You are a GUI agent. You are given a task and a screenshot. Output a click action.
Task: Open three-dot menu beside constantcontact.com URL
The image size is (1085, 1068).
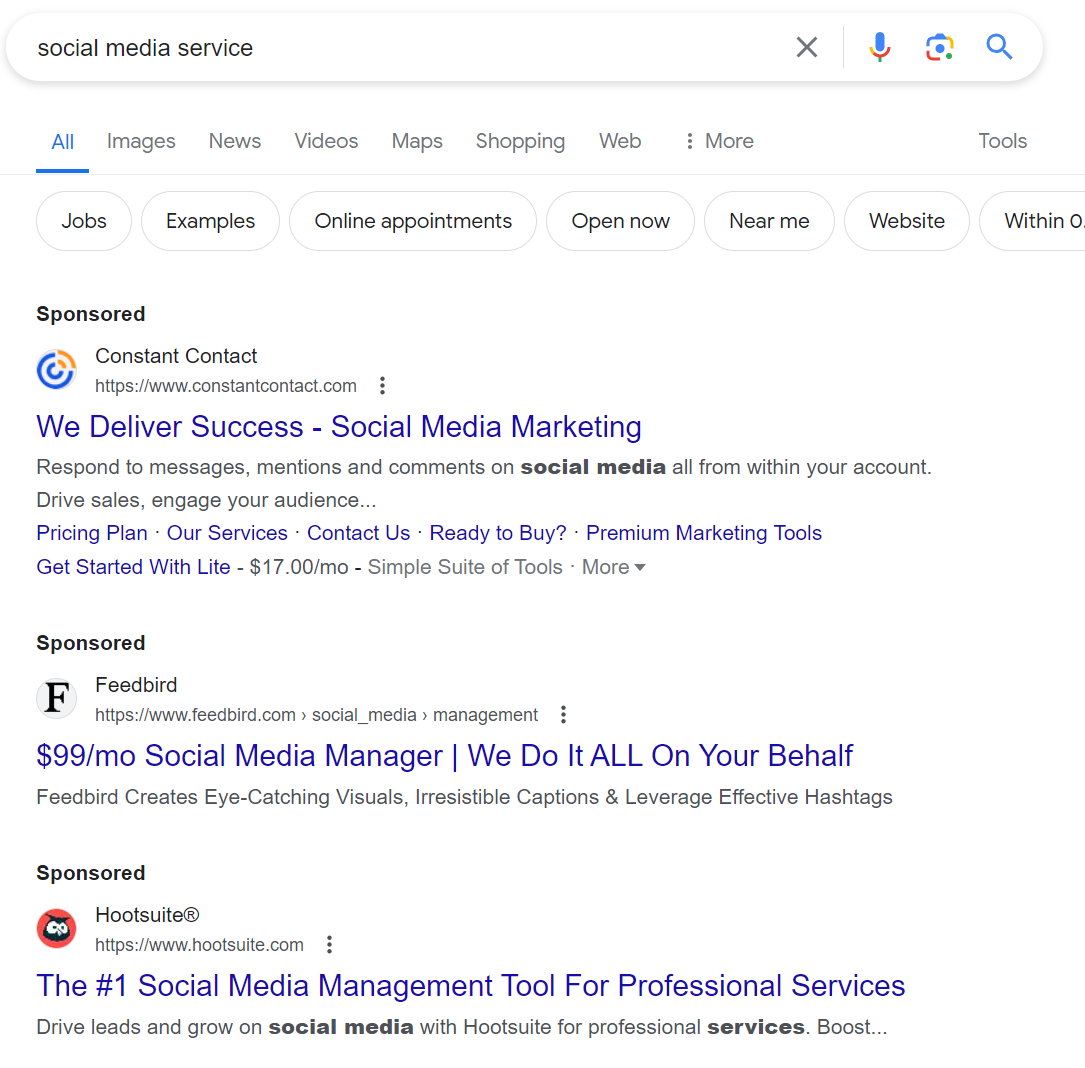tap(382, 386)
